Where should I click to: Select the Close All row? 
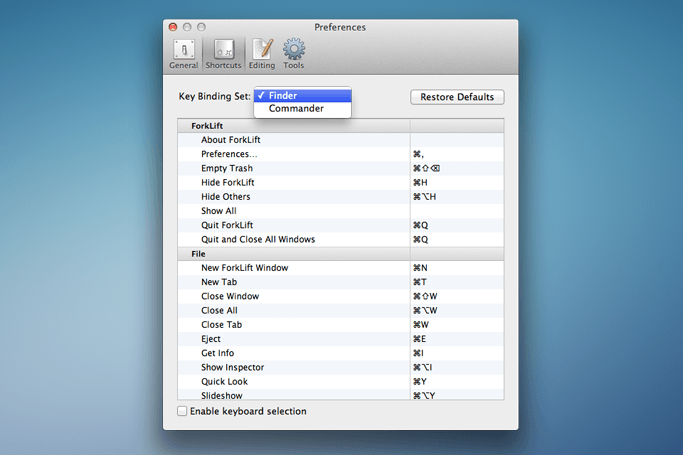[341, 310]
